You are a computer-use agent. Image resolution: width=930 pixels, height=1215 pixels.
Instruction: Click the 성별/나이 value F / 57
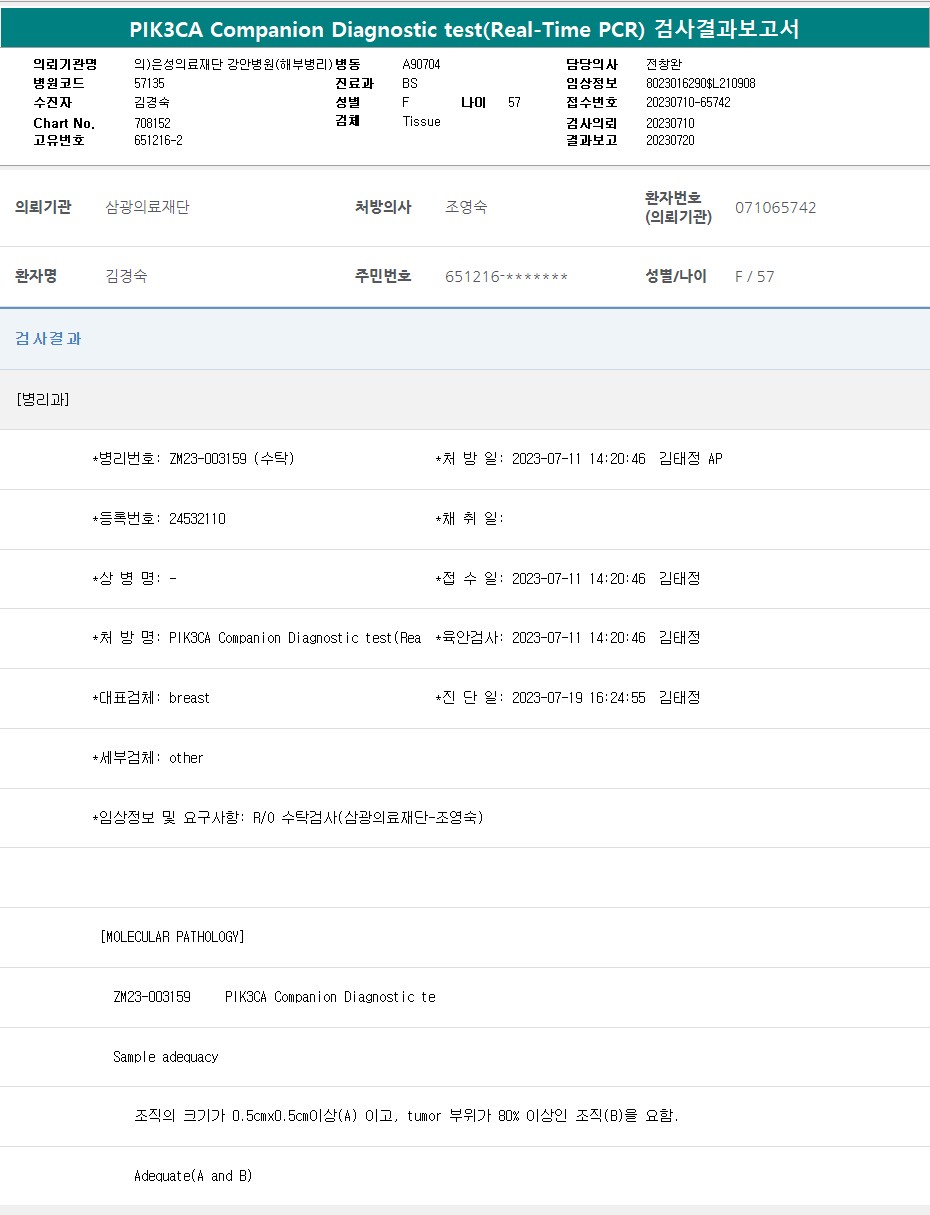[x=754, y=277]
